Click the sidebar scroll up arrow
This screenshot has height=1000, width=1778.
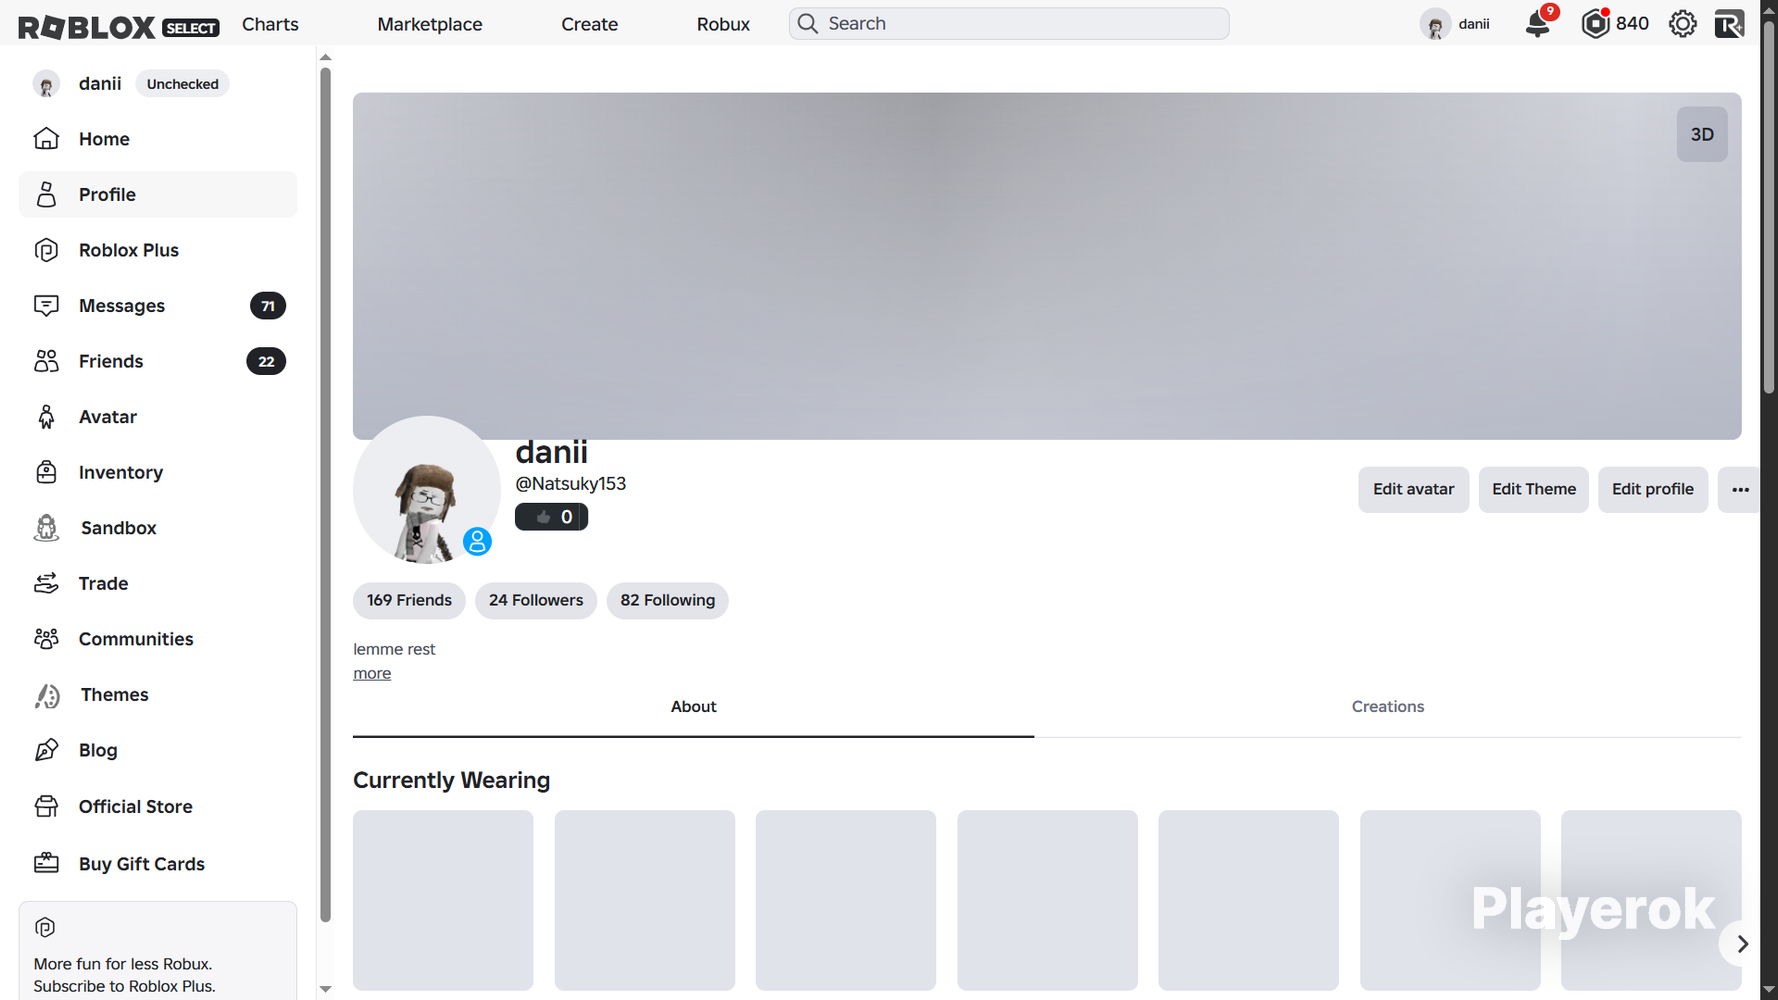click(325, 58)
